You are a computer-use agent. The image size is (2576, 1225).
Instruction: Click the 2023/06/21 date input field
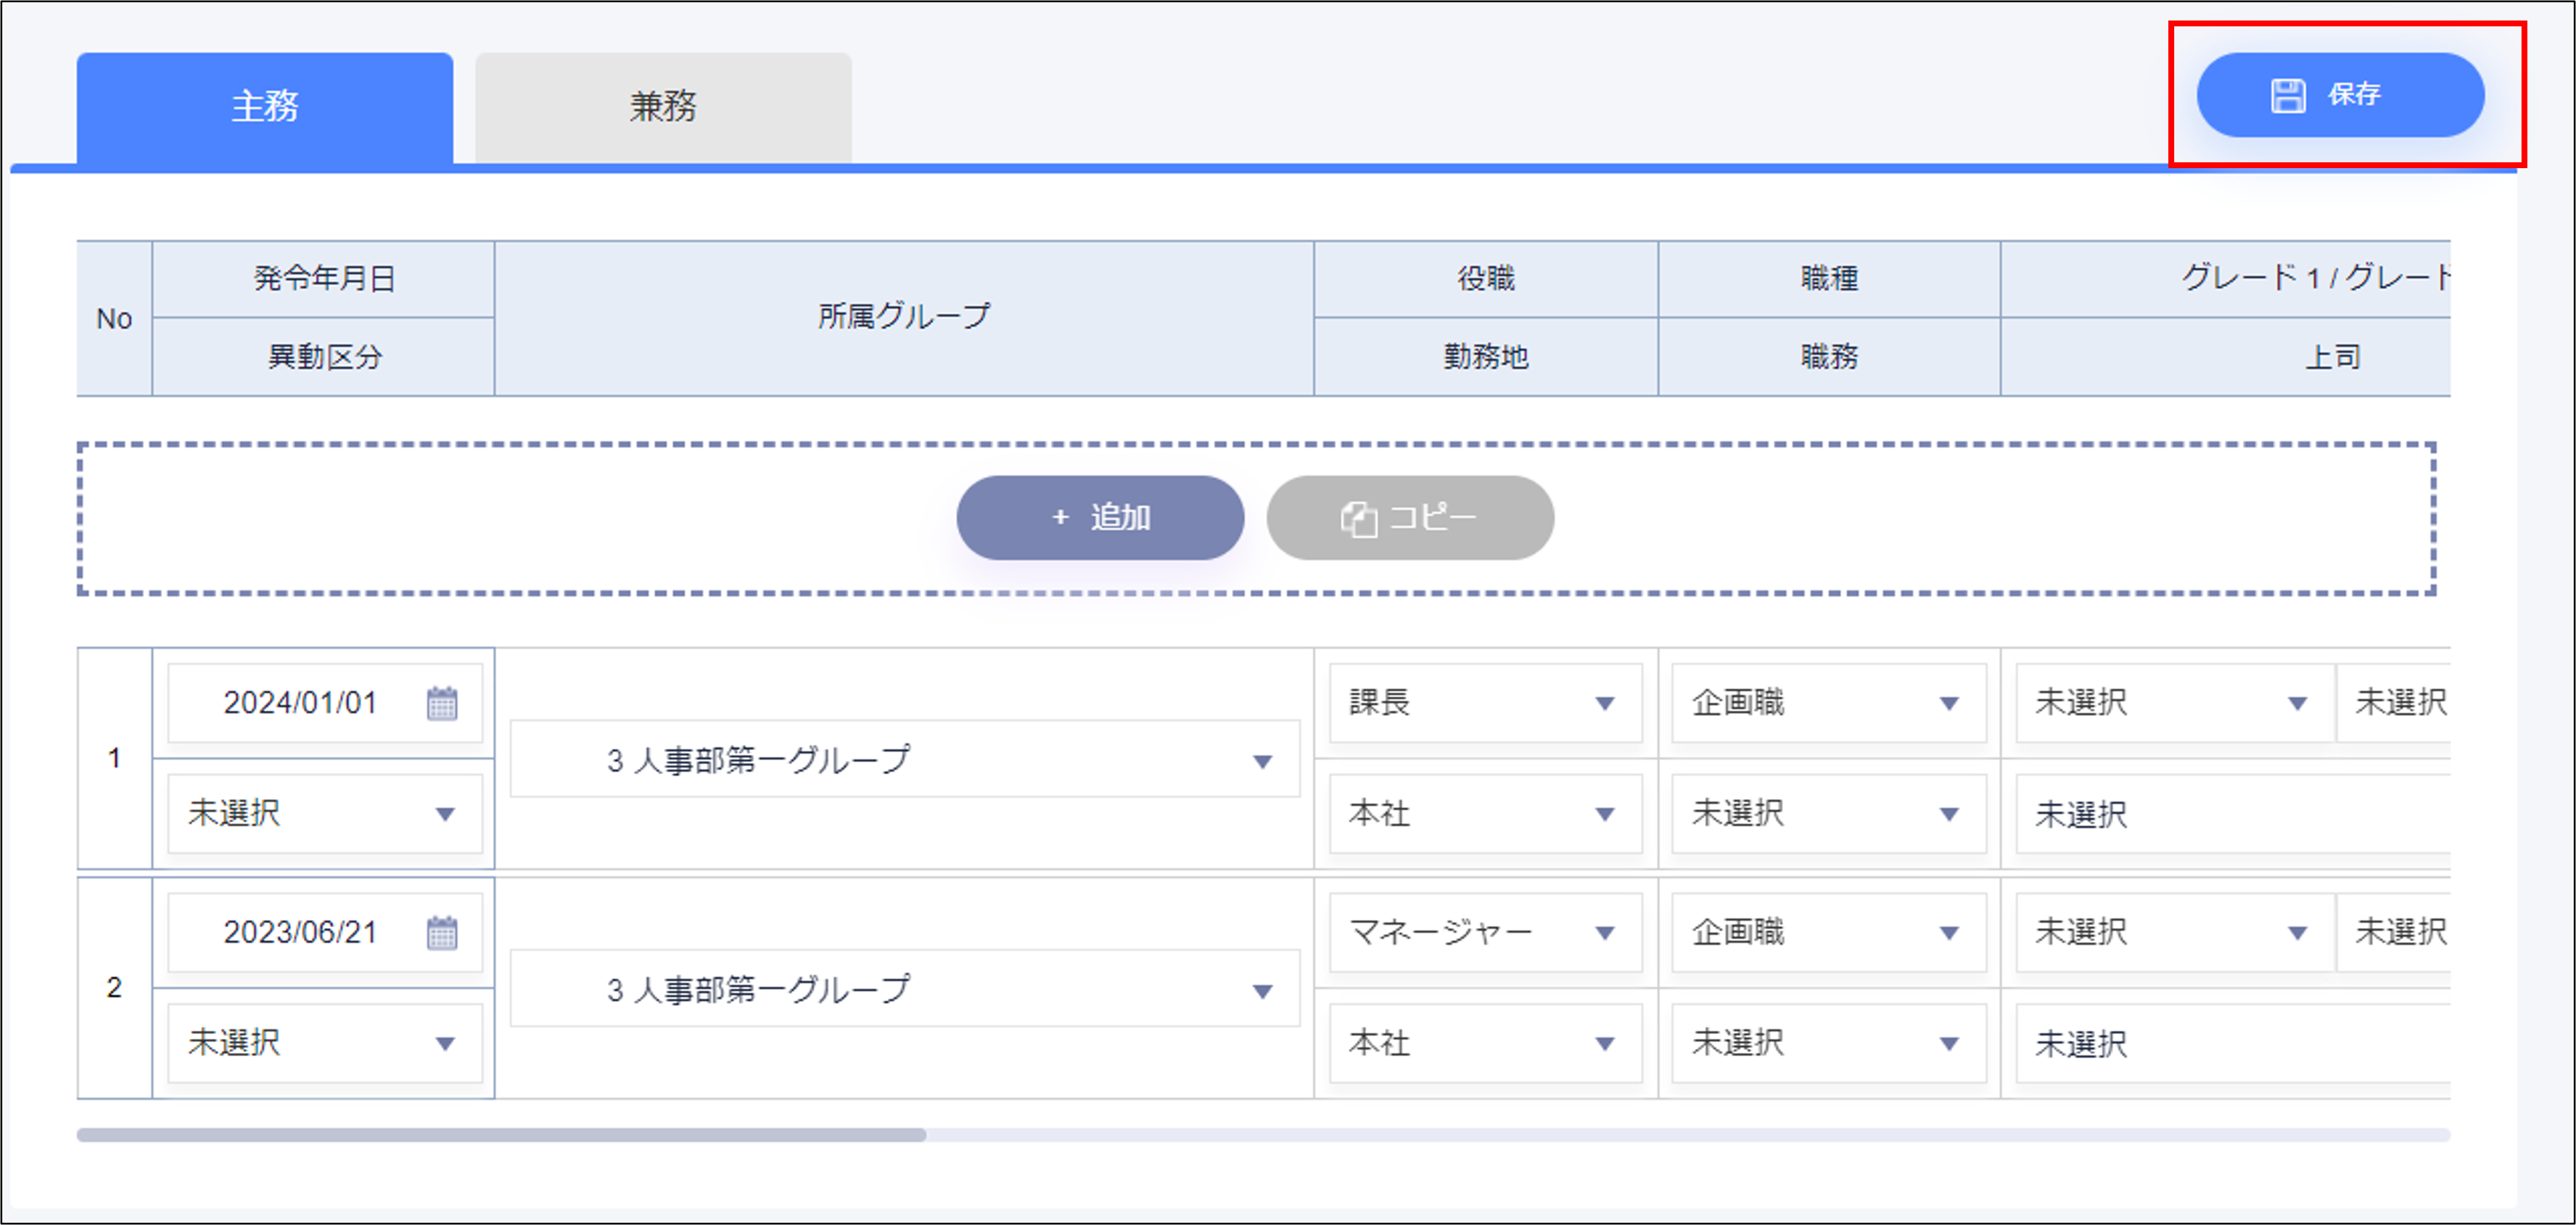click(x=300, y=933)
